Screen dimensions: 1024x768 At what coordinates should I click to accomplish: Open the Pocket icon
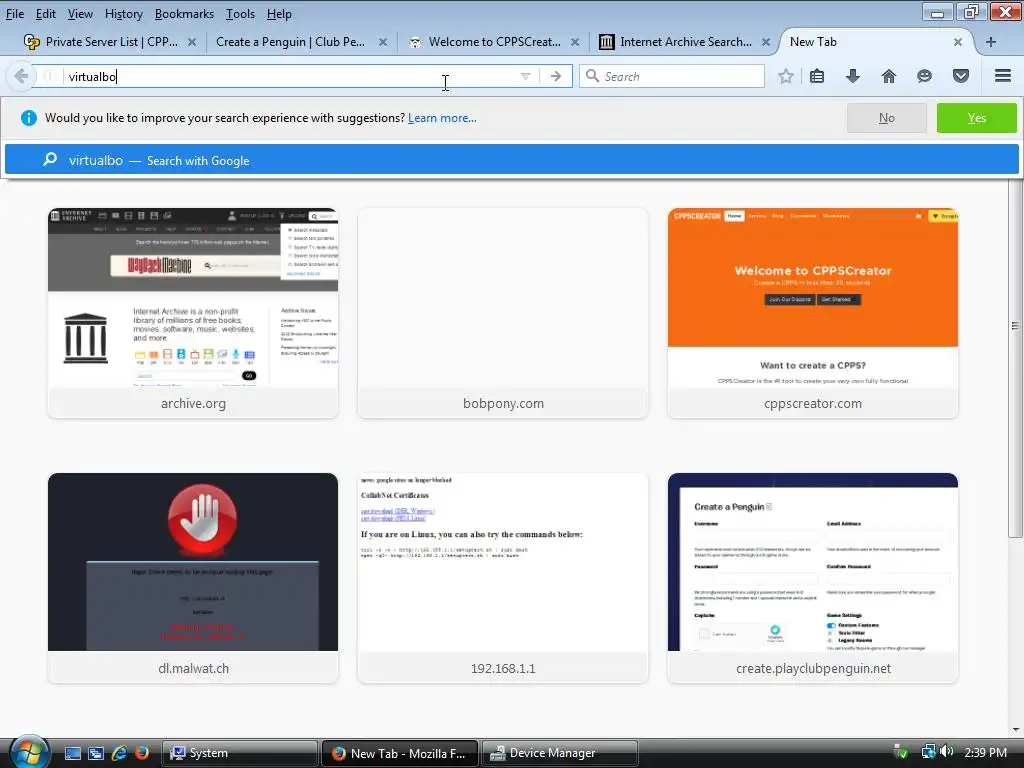tap(960, 76)
